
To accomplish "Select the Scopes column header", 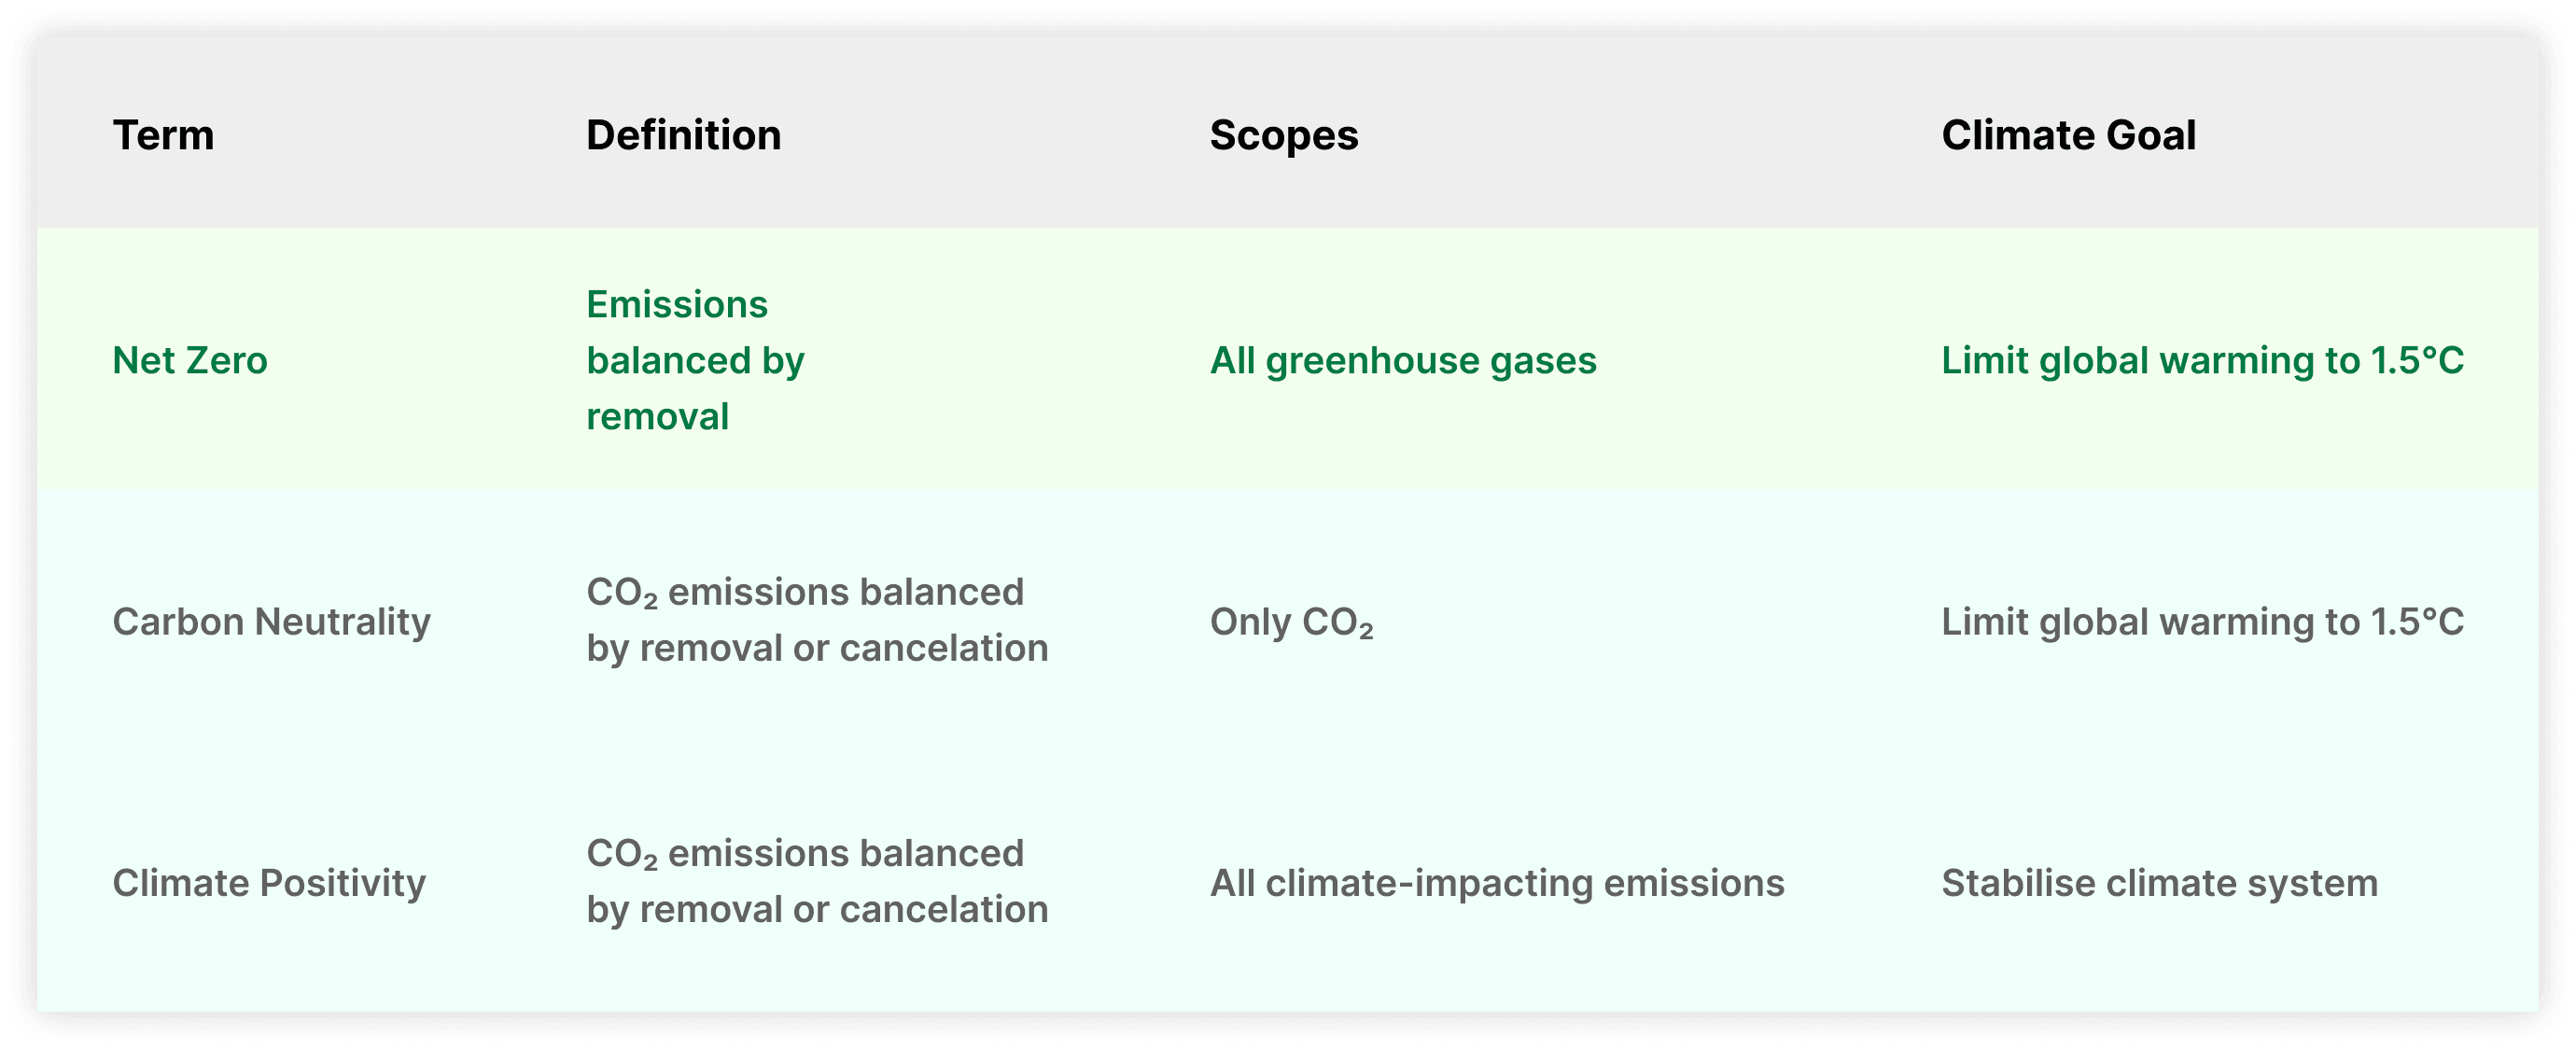I will (1284, 135).
